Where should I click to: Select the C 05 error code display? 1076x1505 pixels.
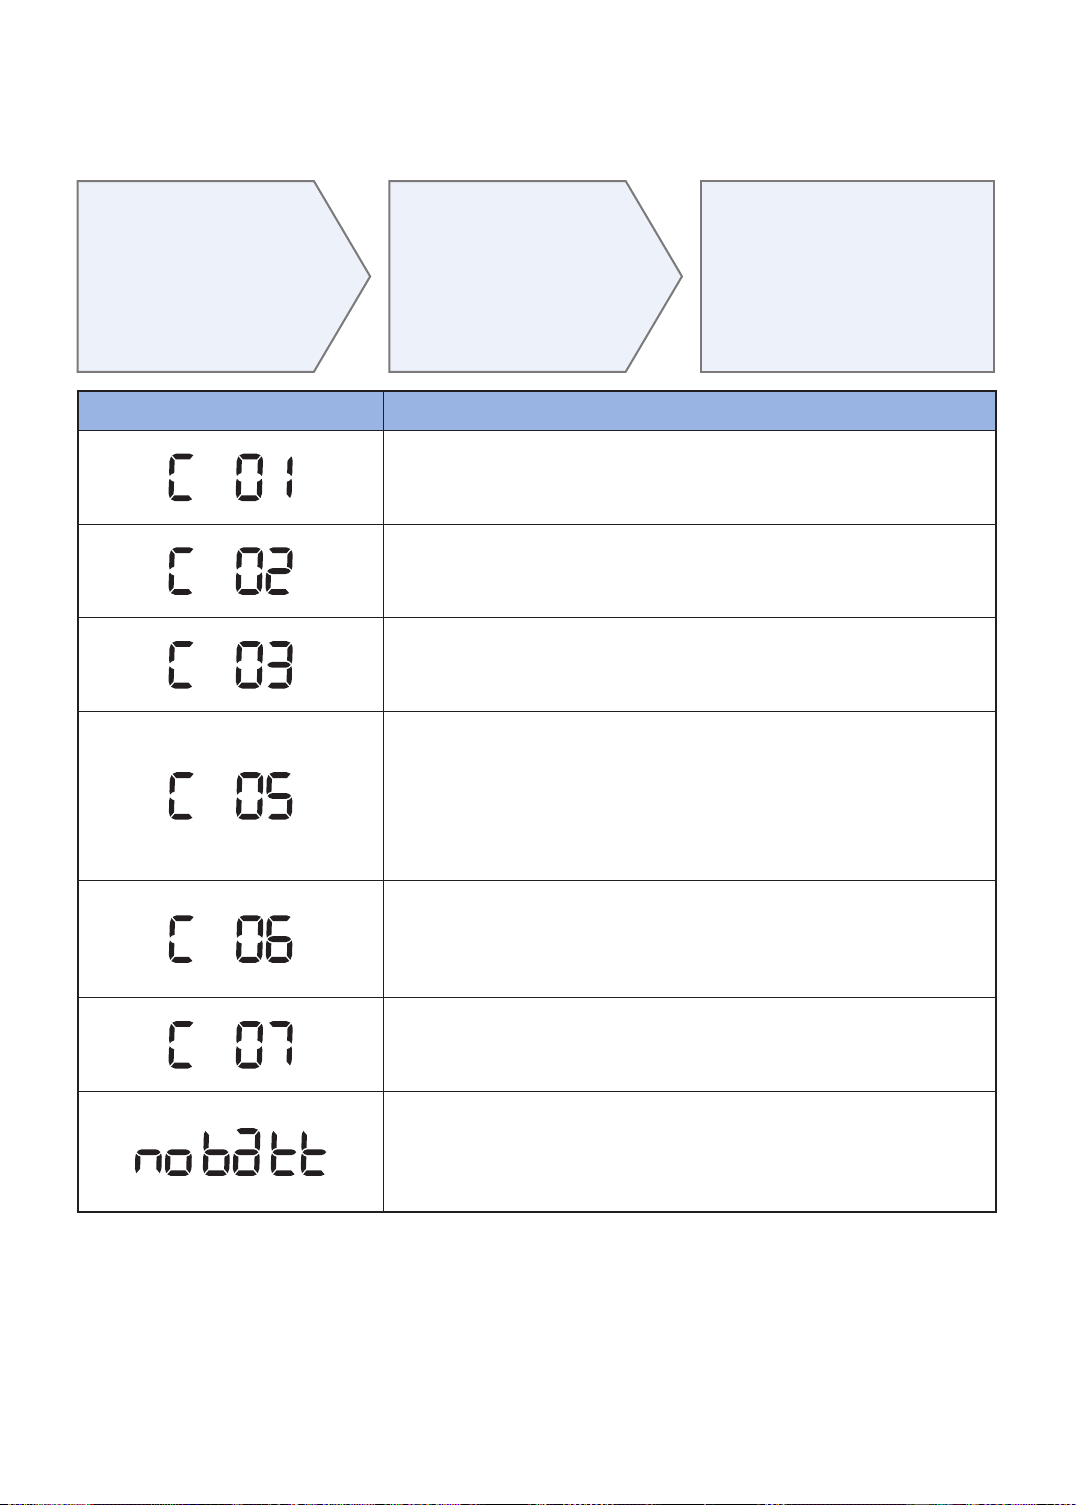(x=230, y=796)
